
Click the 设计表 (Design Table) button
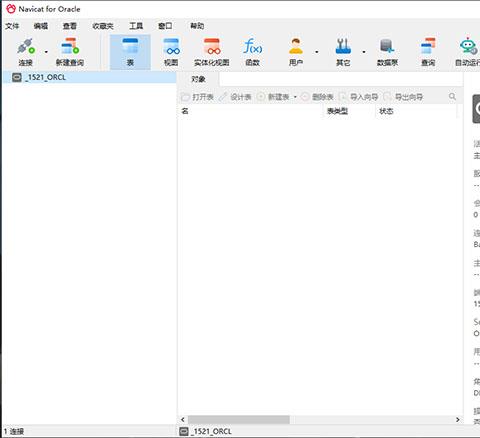pos(235,97)
